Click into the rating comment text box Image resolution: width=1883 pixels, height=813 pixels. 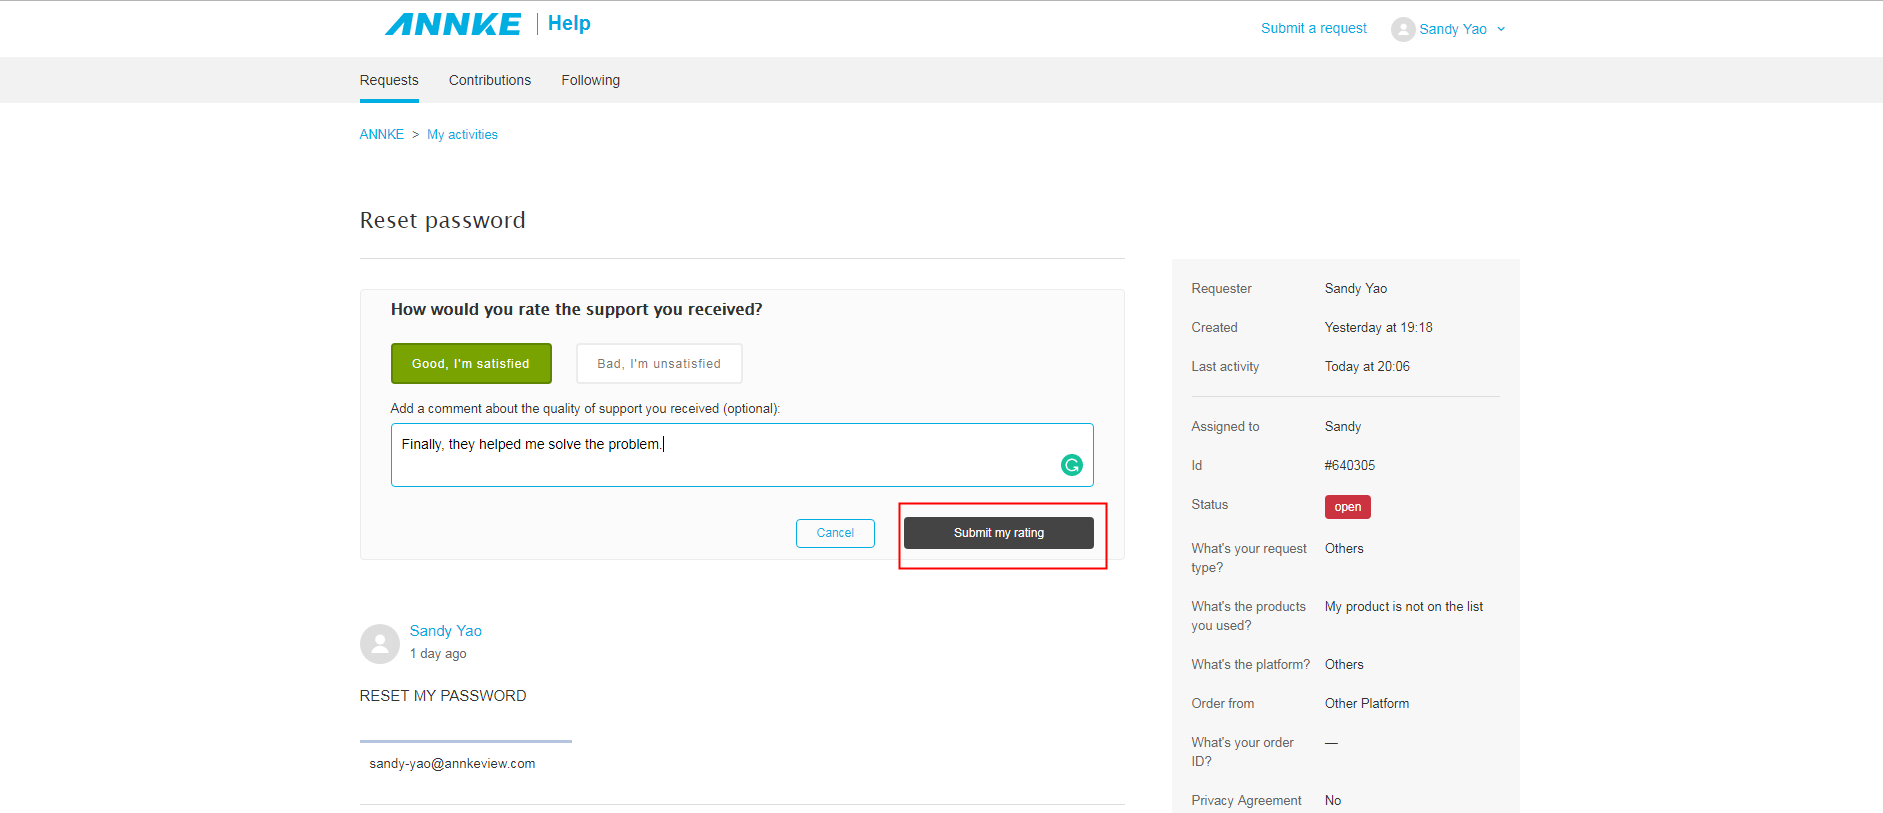pyautogui.click(x=742, y=455)
